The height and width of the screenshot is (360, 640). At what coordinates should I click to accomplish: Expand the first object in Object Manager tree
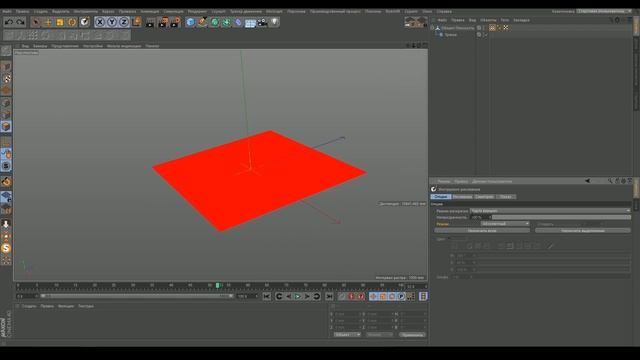click(432, 28)
